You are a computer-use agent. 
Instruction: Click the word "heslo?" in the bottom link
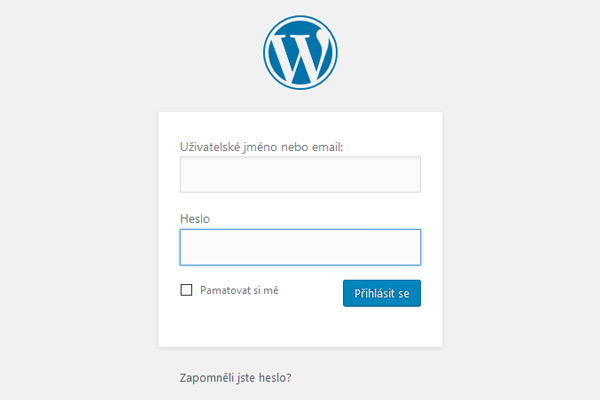pyautogui.click(x=274, y=378)
